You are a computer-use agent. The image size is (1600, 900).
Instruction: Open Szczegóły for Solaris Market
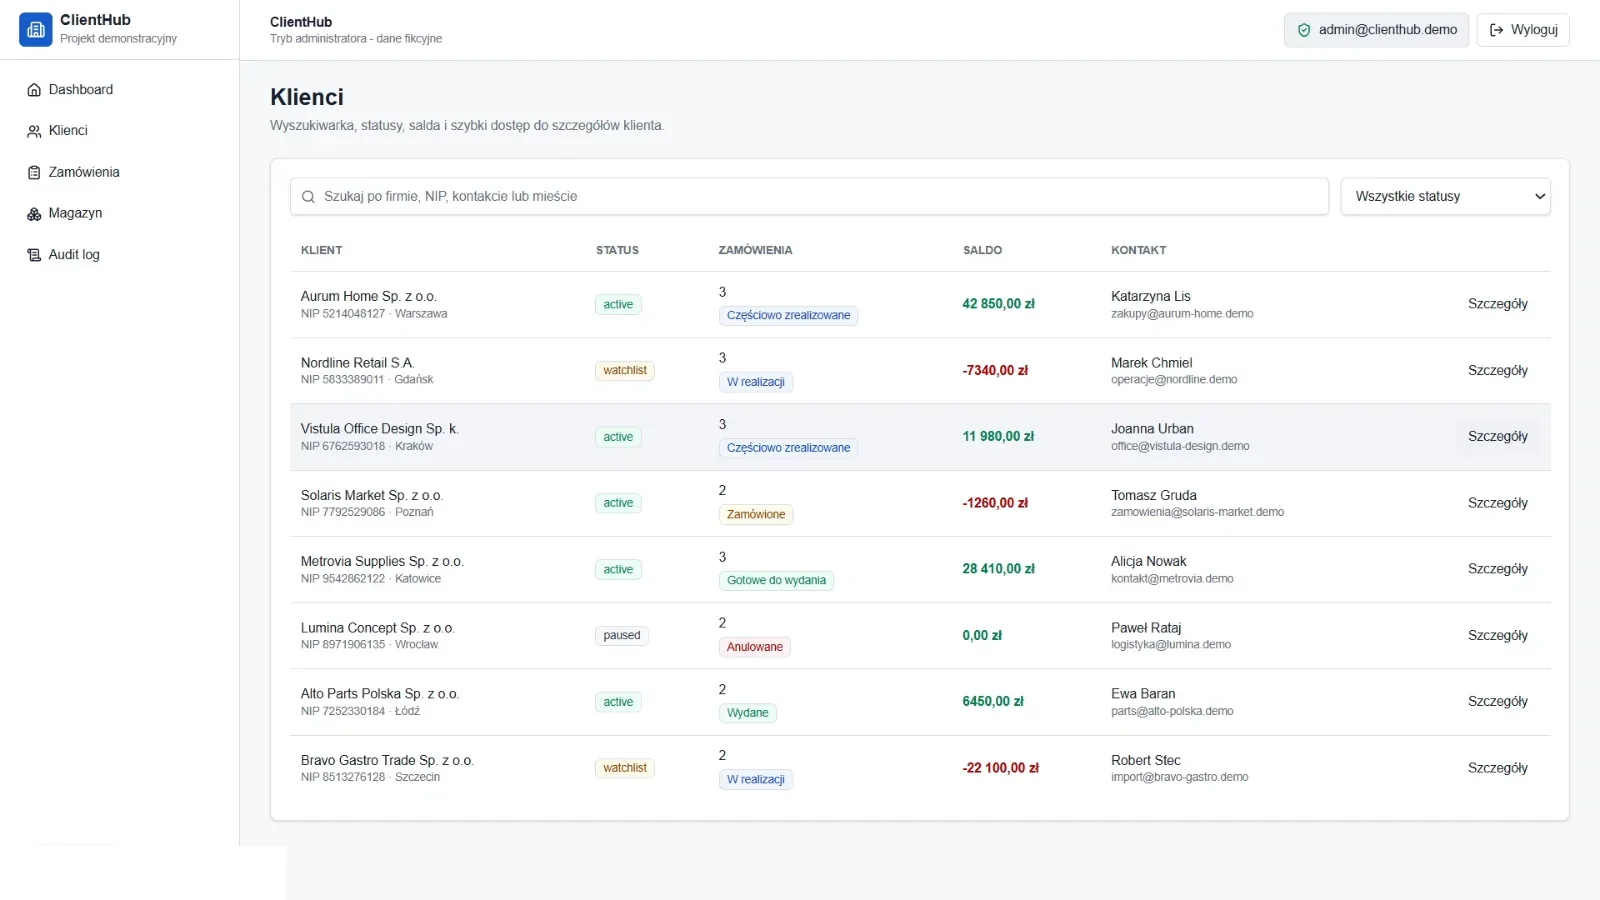click(1497, 503)
